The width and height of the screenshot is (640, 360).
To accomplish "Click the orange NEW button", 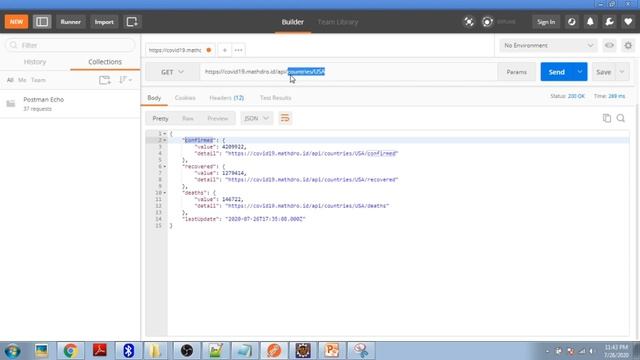I will pos(16,22).
